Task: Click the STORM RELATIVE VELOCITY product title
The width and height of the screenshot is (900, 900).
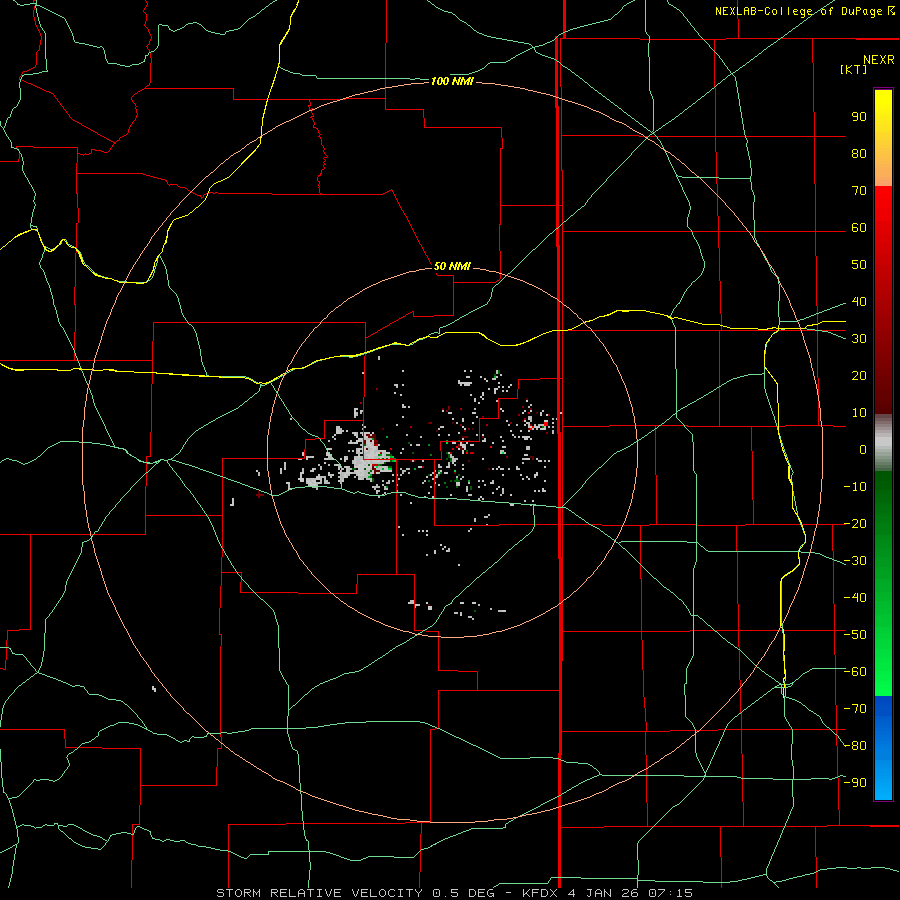Action: pyautogui.click(x=319, y=893)
